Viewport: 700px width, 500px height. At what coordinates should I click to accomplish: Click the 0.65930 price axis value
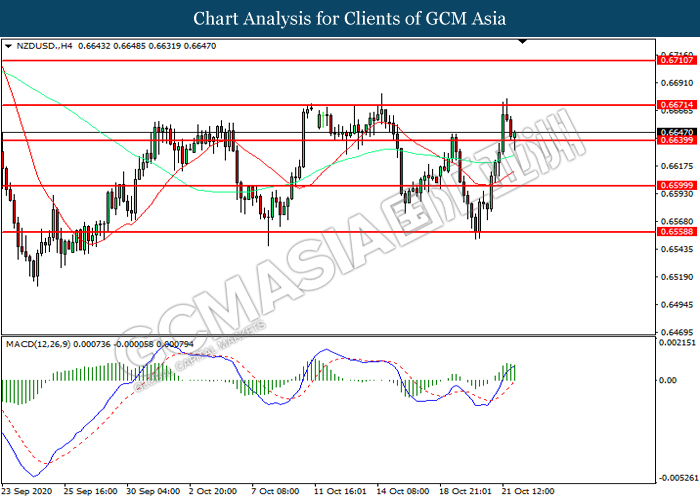676,194
